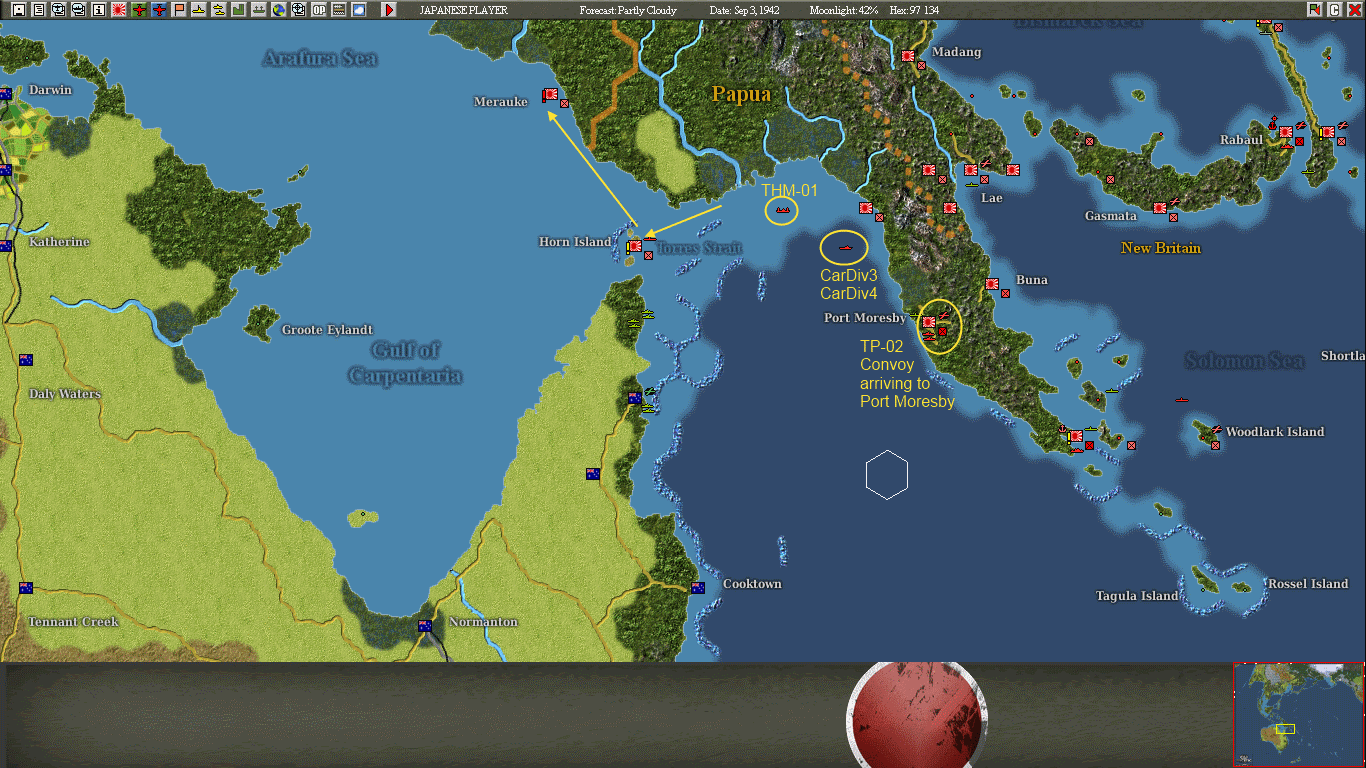Screen dimensions: 1366x768
Task: Click the blue naval air icon
Action: tap(160, 9)
